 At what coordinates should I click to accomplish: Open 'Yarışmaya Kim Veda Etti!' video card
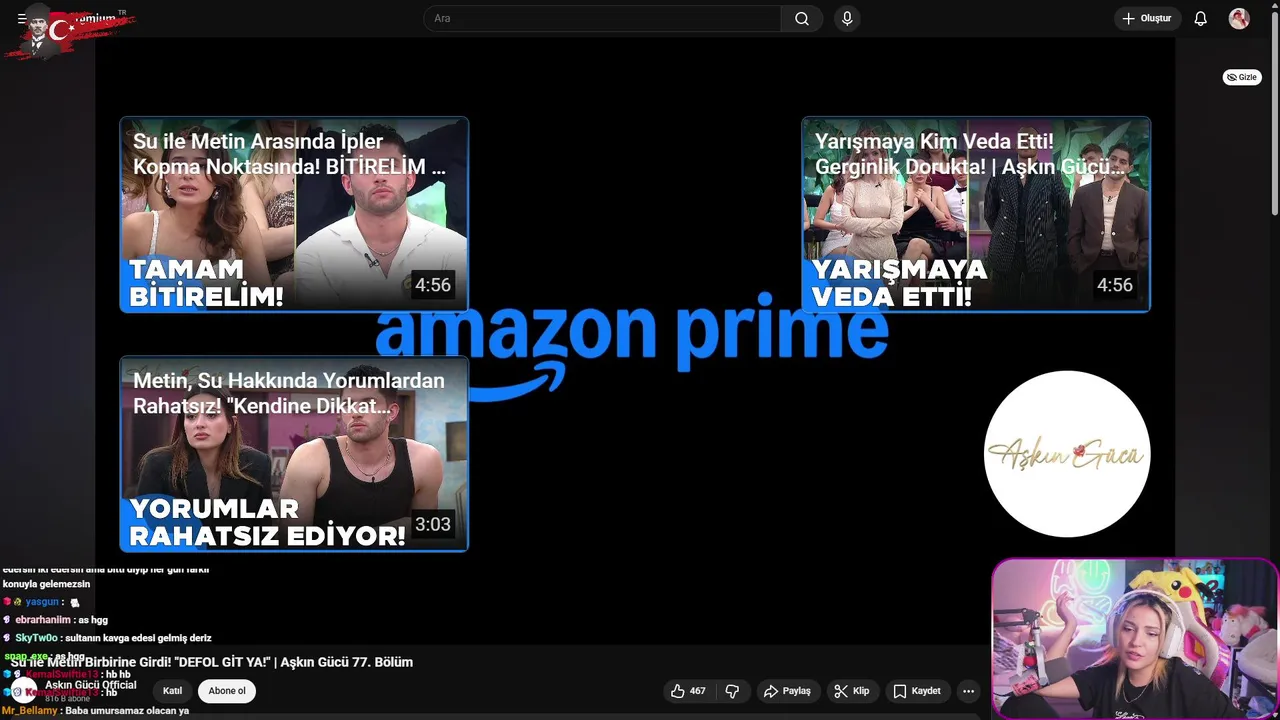[x=976, y=215]
